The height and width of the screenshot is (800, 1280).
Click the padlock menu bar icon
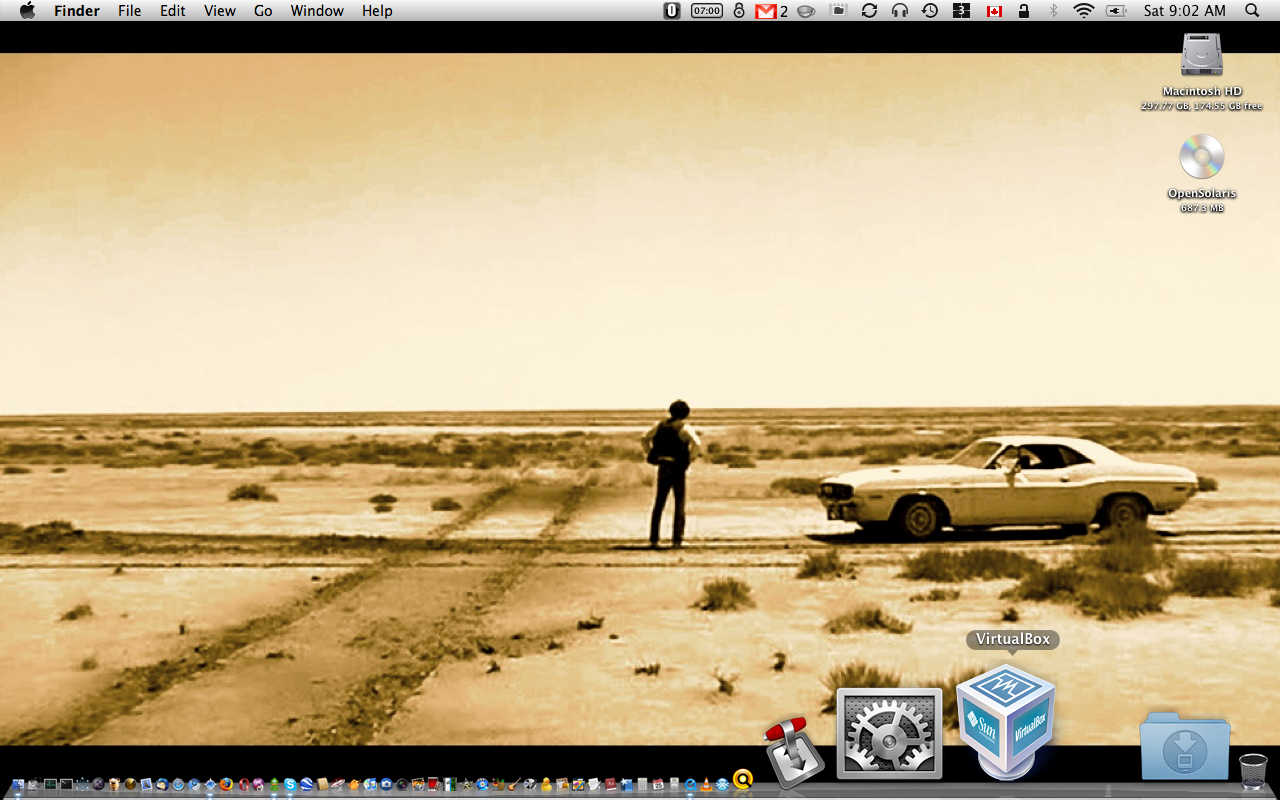[x=1023, y=10]
